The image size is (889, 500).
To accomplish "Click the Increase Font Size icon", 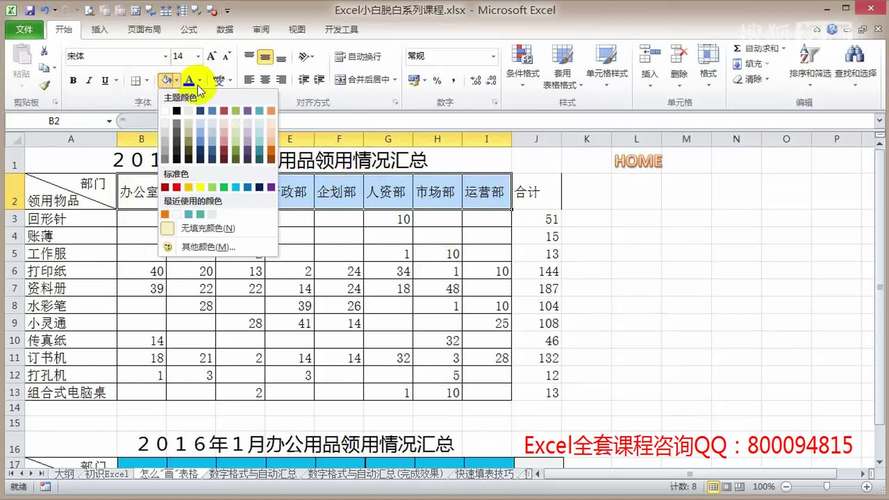I will point(211,56).
